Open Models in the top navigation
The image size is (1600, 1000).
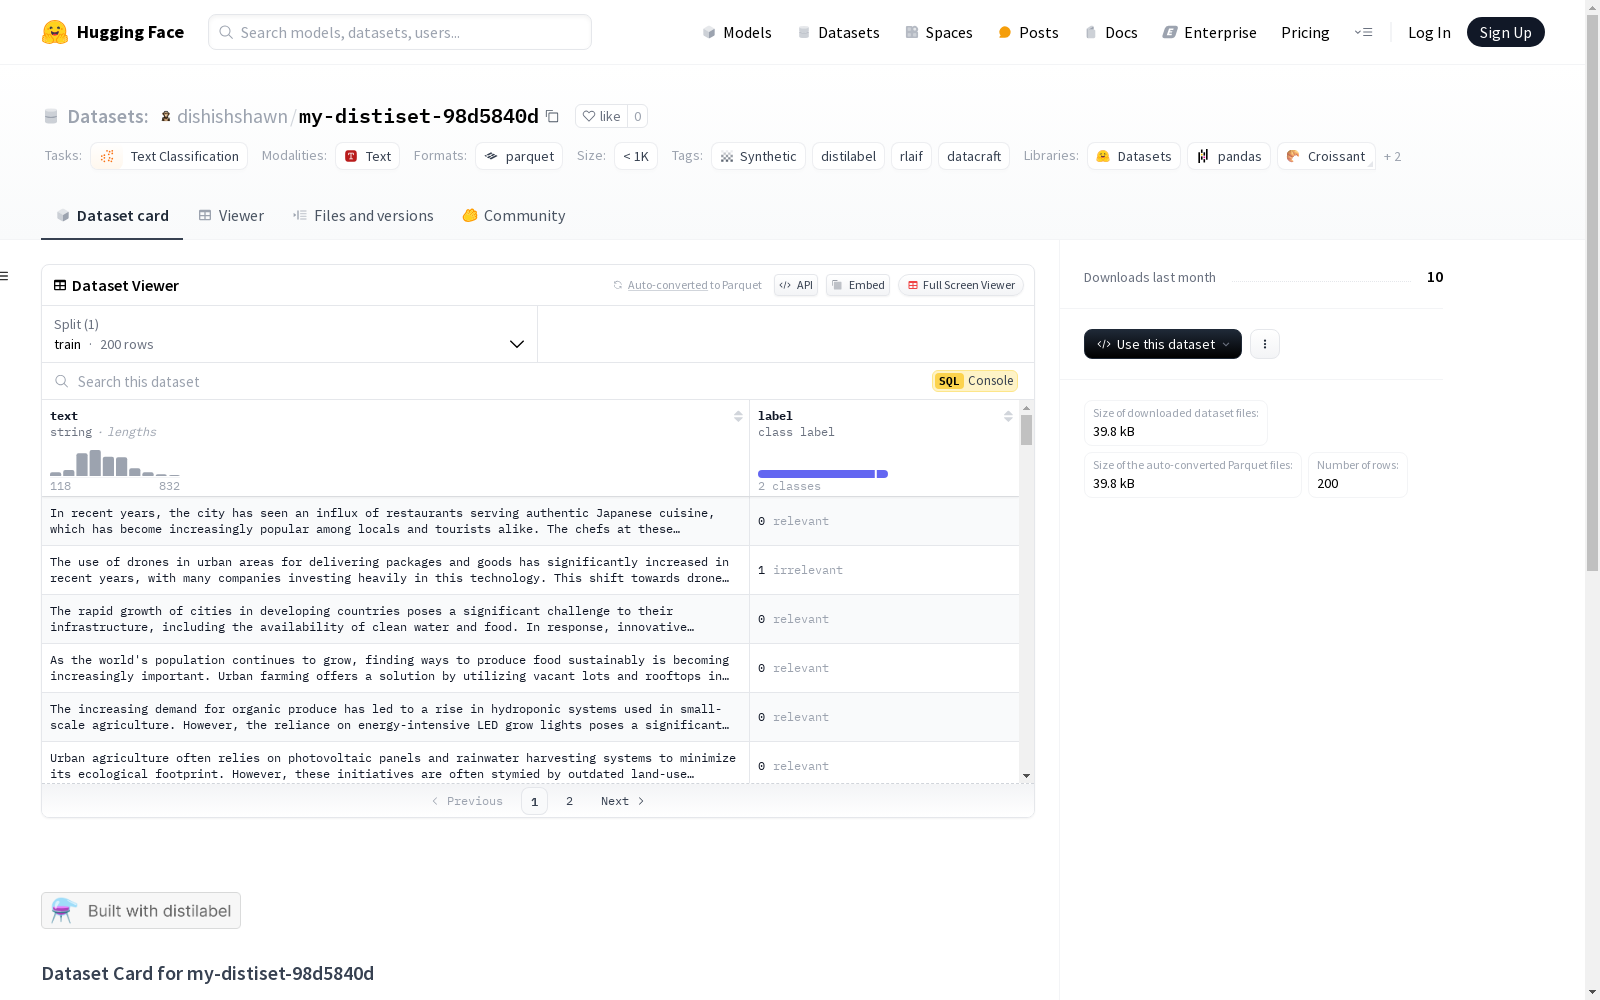coord(737,32)
